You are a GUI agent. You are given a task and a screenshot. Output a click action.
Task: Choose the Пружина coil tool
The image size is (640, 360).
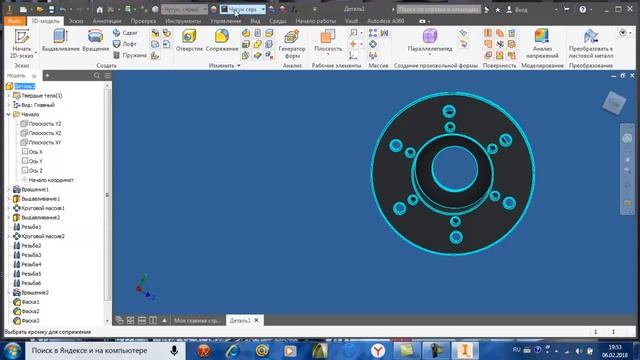tap(129, 55)
